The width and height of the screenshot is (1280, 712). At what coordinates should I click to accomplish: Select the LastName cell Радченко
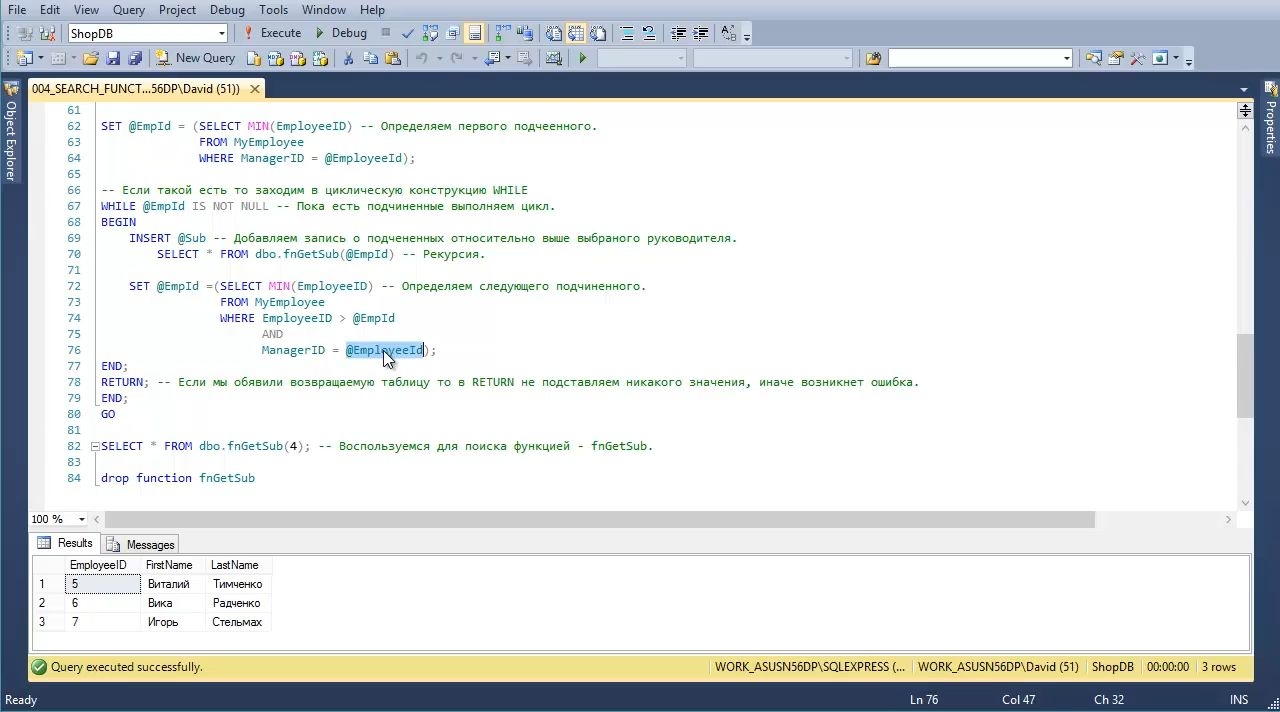click(237, 603)
